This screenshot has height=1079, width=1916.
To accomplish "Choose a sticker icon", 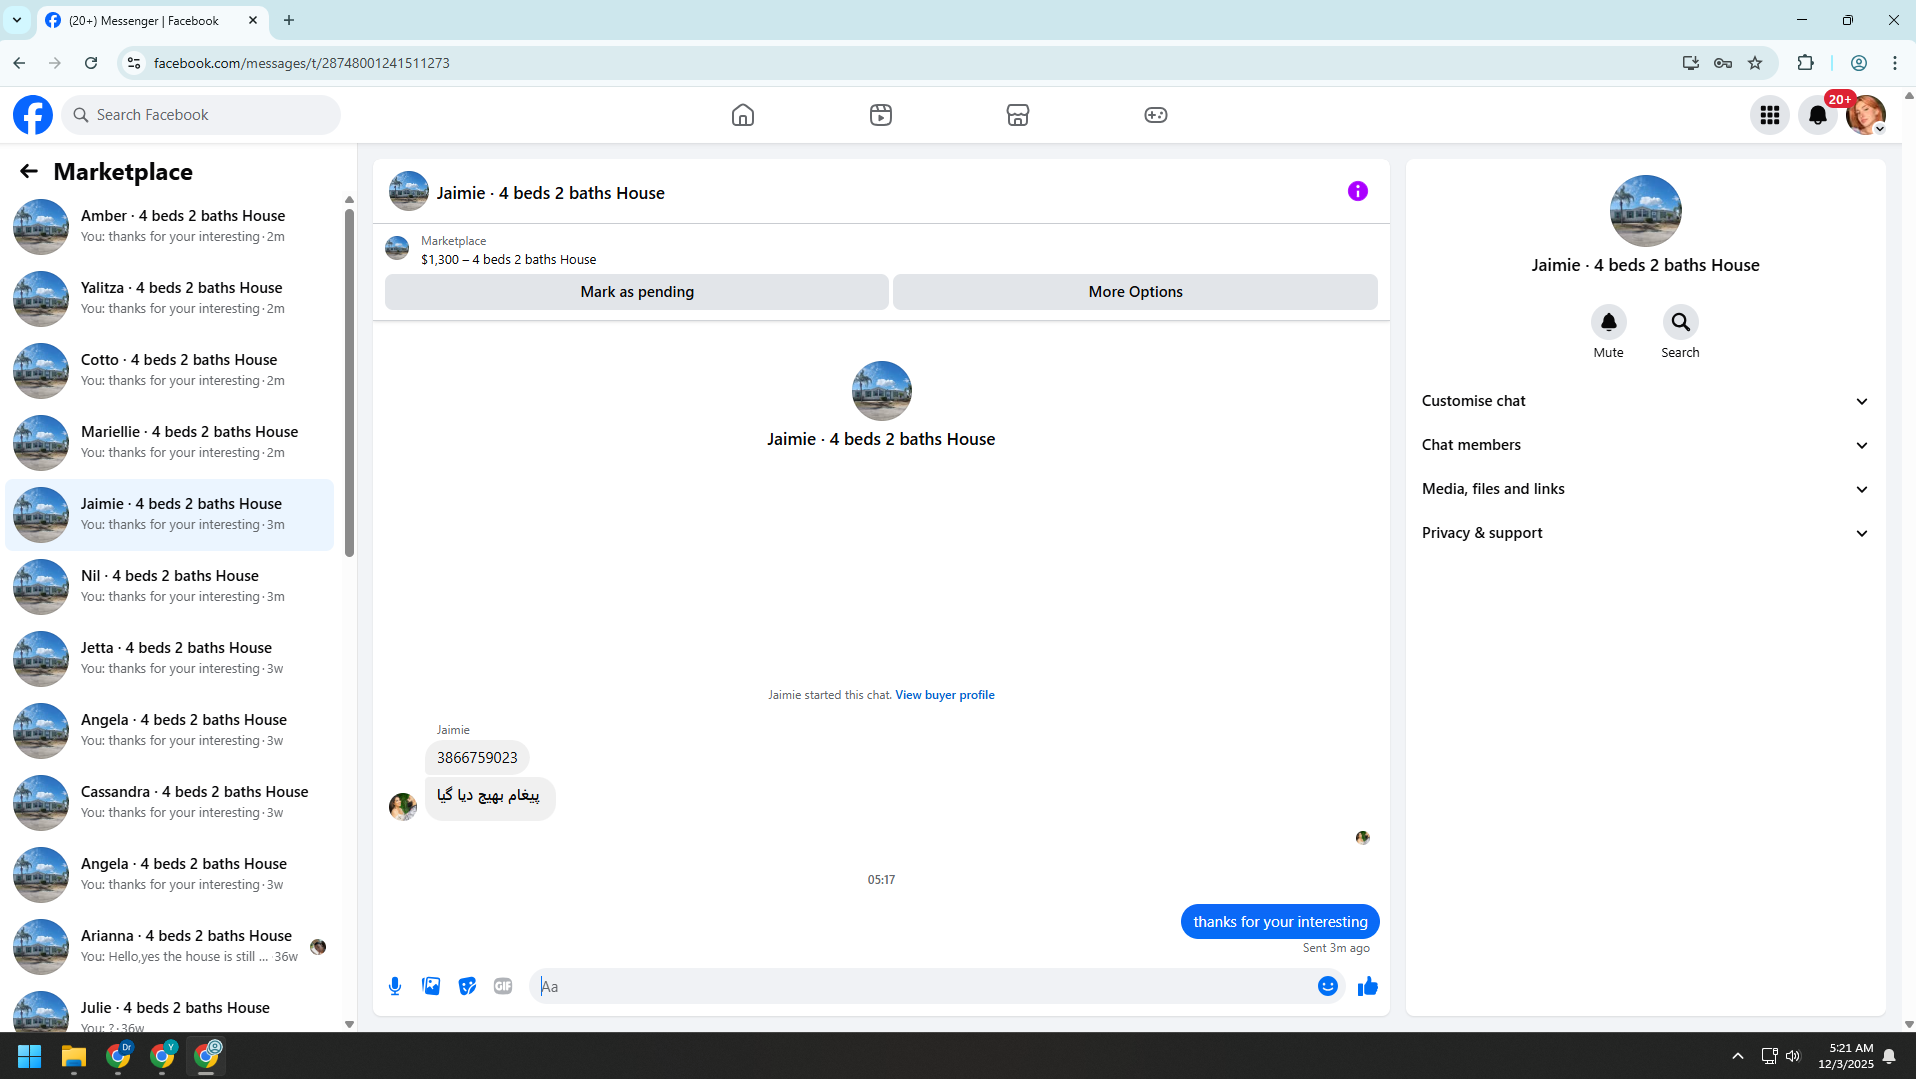I will (467, 987).
